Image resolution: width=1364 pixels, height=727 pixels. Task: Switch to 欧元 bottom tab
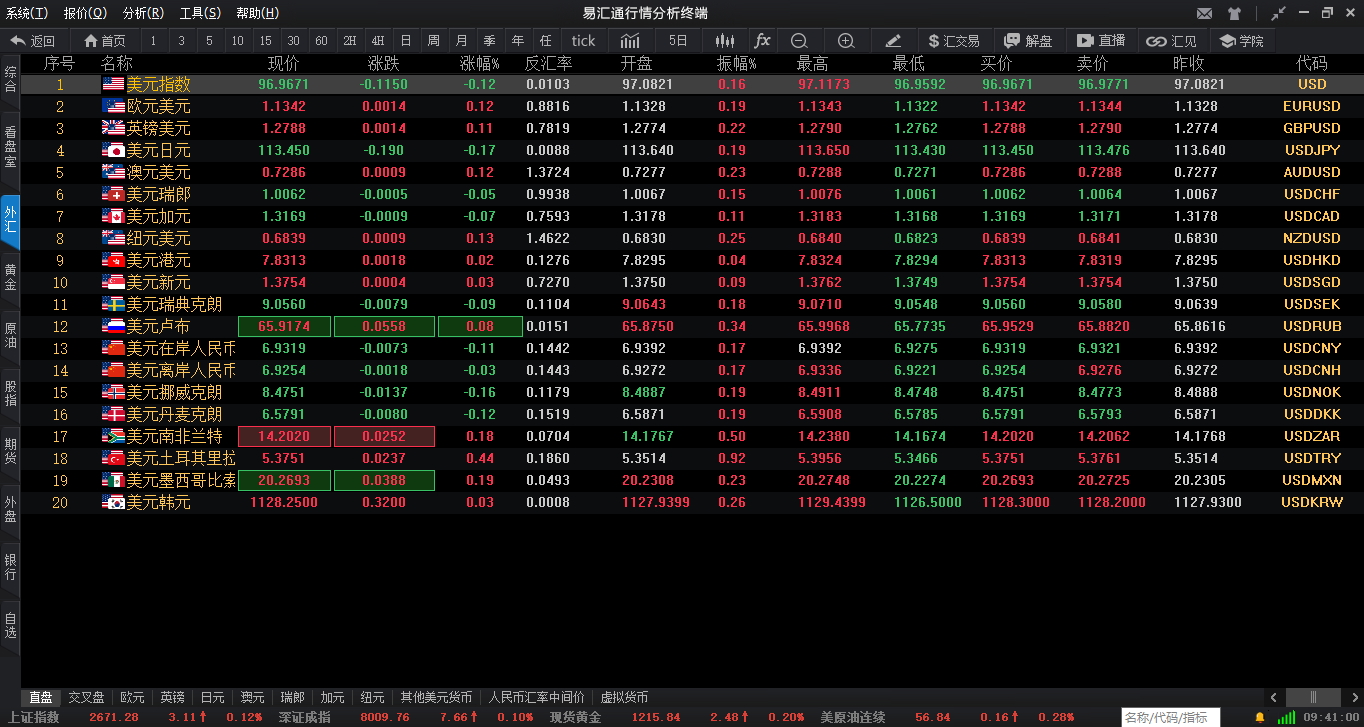click(132, 697)
